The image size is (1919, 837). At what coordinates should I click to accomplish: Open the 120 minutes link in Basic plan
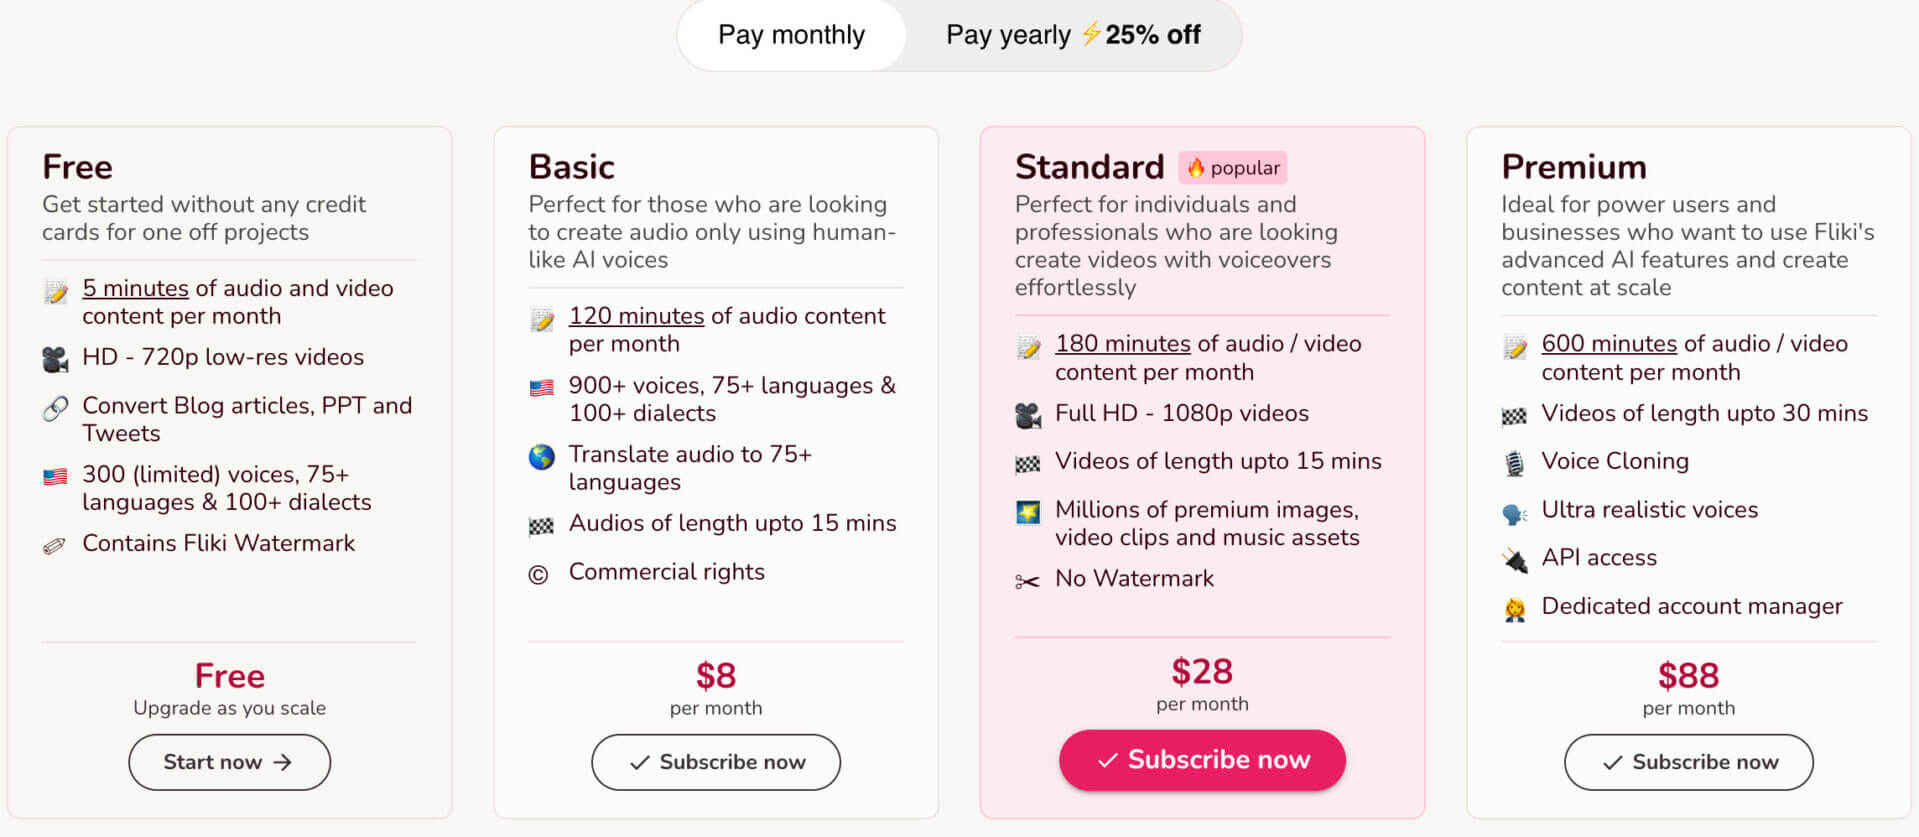pyautogui.click(x=636, y=316)
